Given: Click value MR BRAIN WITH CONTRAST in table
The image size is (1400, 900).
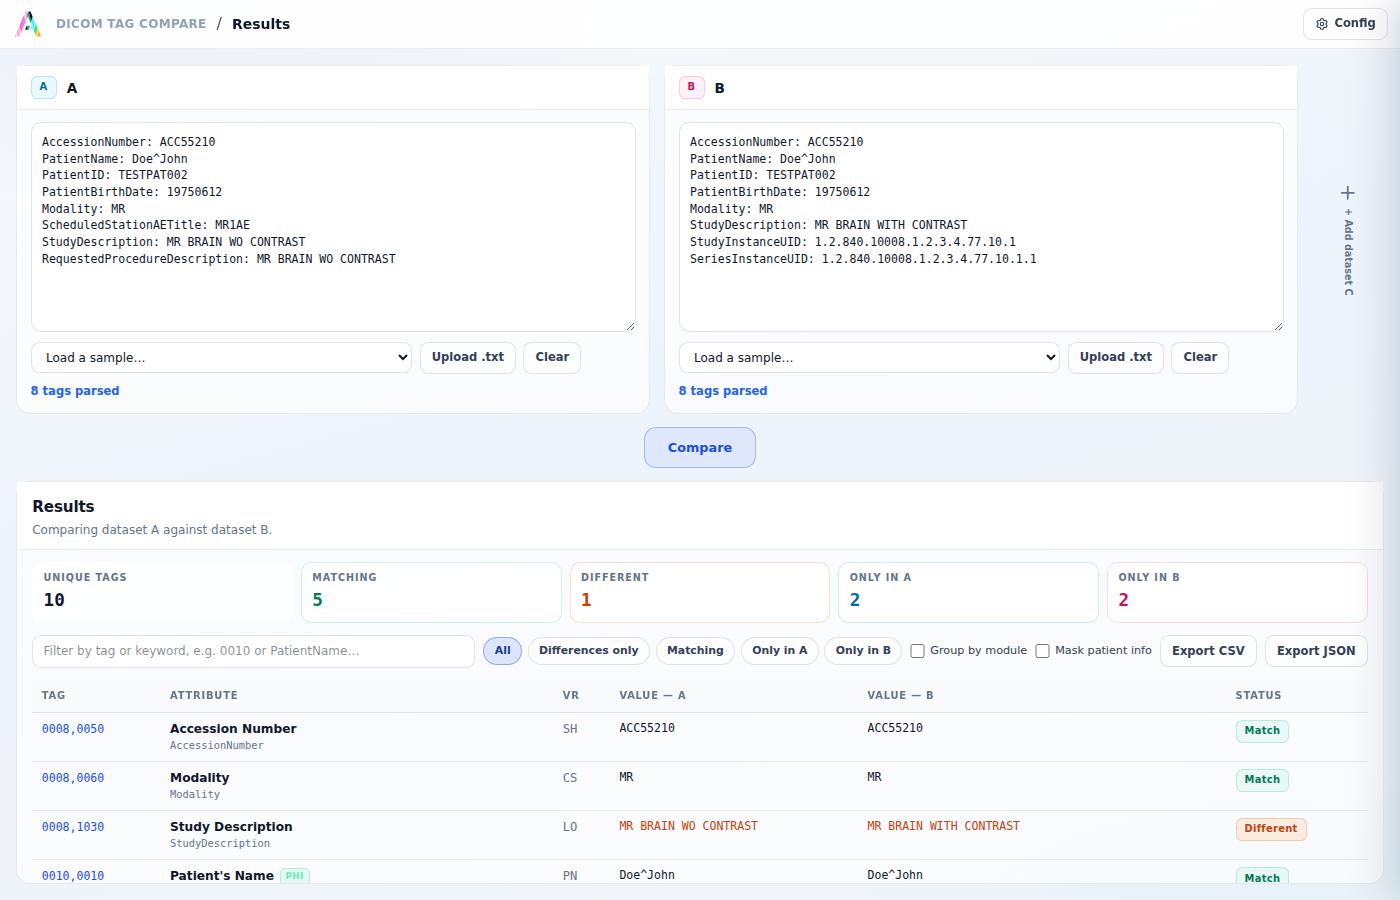Looking at the screenshot, I should click(943, 826).
